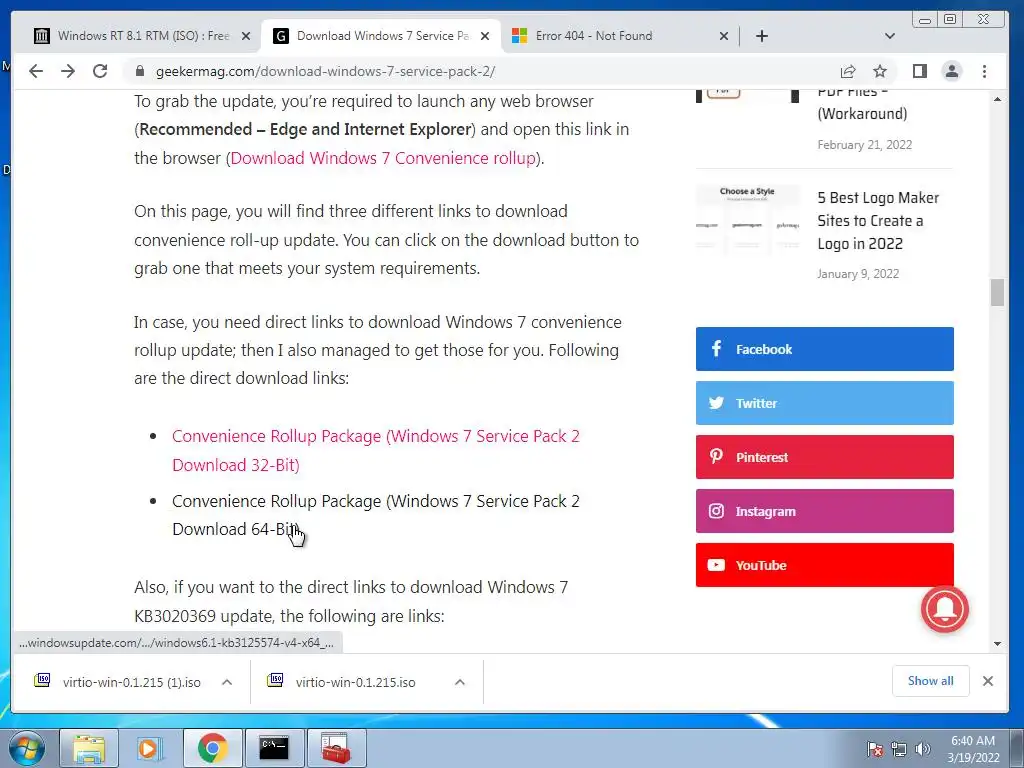Open the red toolbox taskbar app
Viewport: 1024px width, 768px height.
336,748
